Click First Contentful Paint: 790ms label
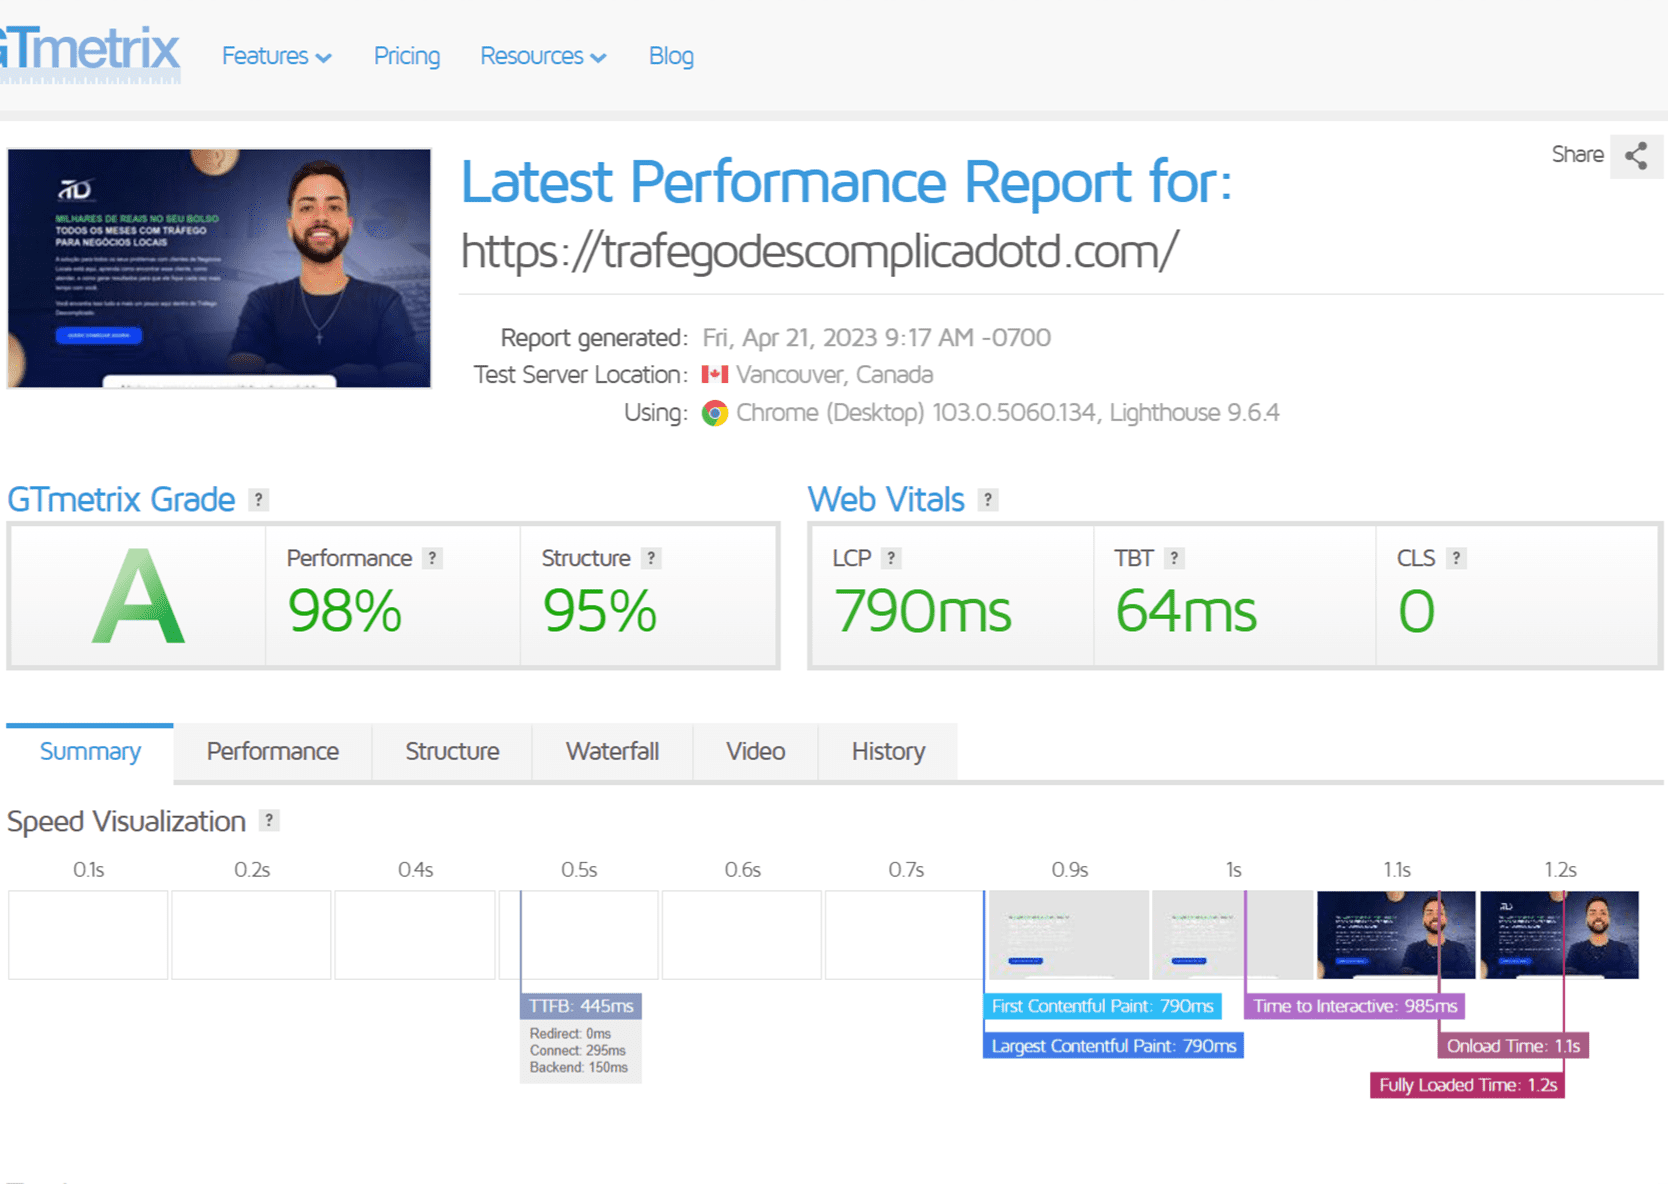 [x=1102, y=1006]
